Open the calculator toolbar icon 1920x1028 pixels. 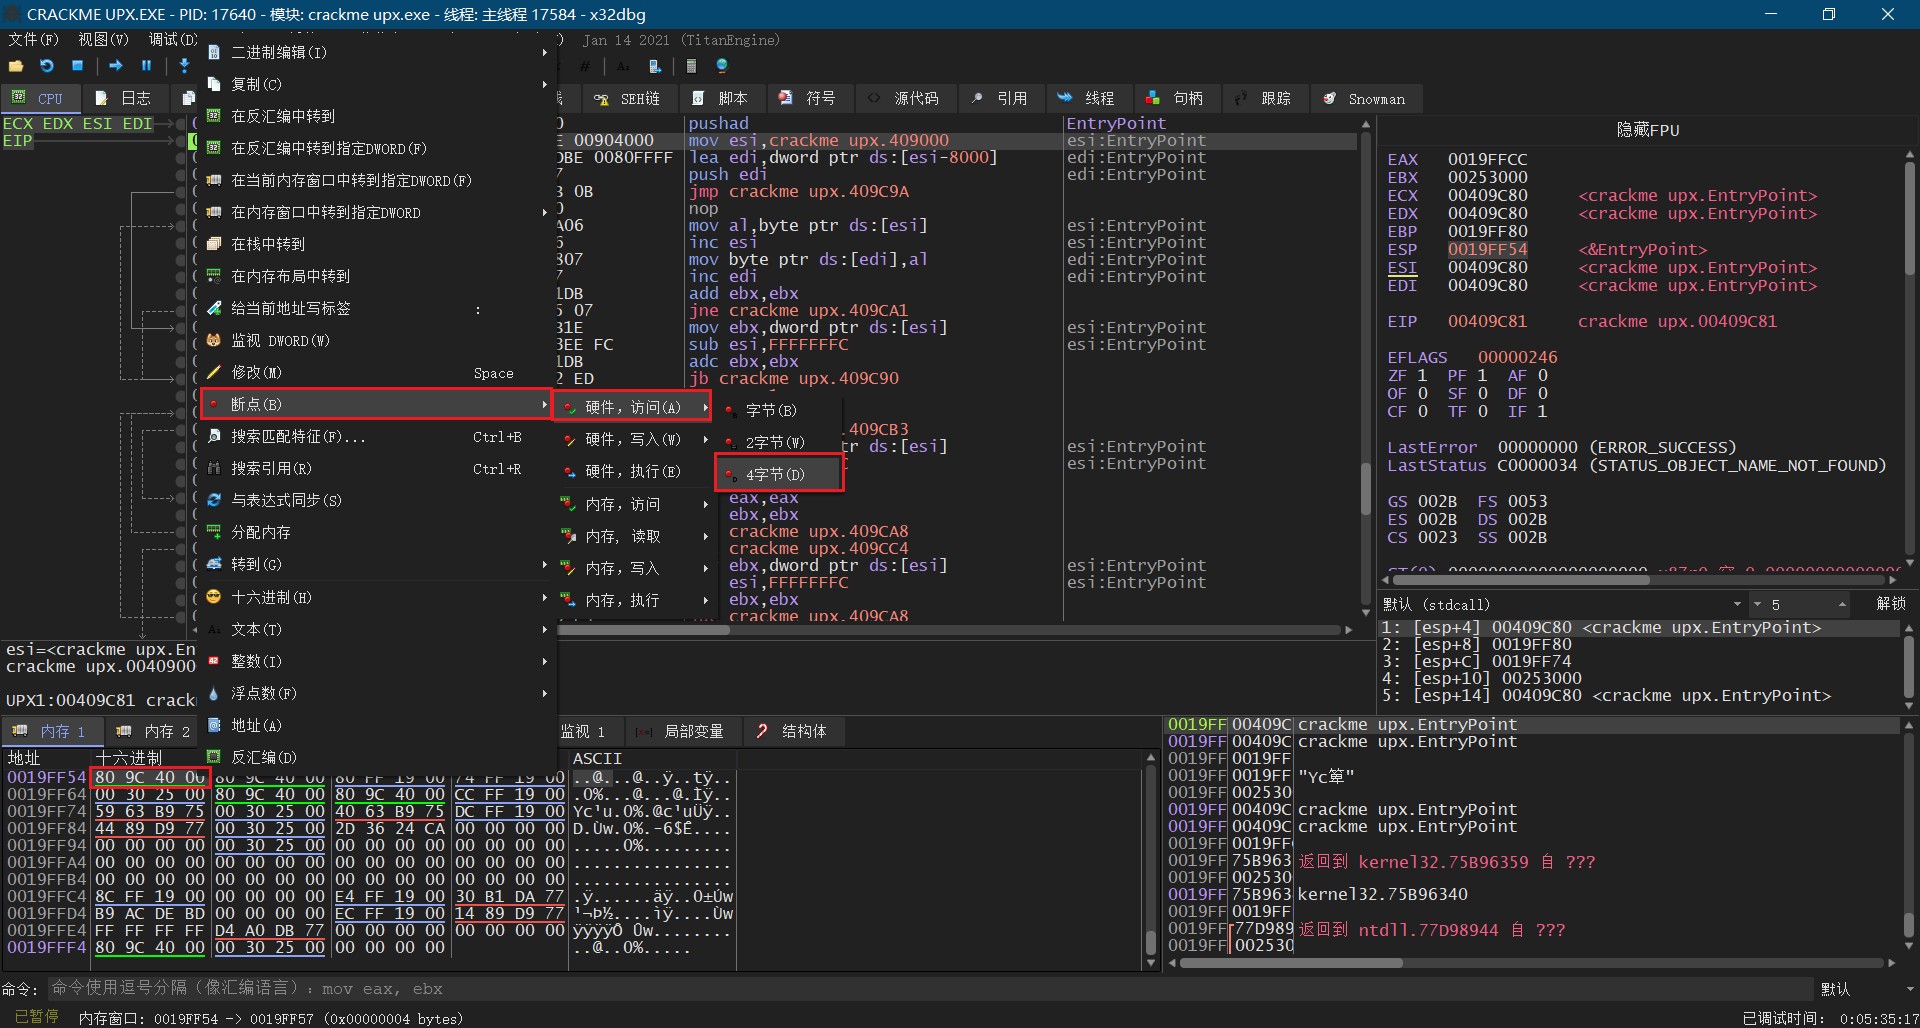[691, 66]
